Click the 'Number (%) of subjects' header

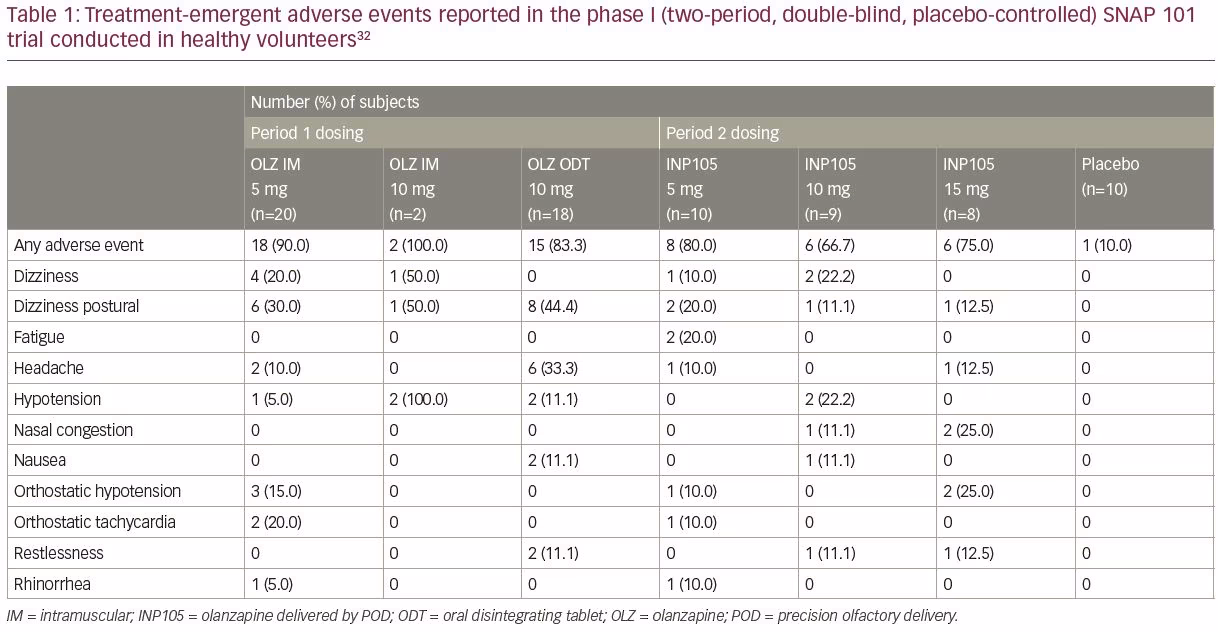[335, 102]
